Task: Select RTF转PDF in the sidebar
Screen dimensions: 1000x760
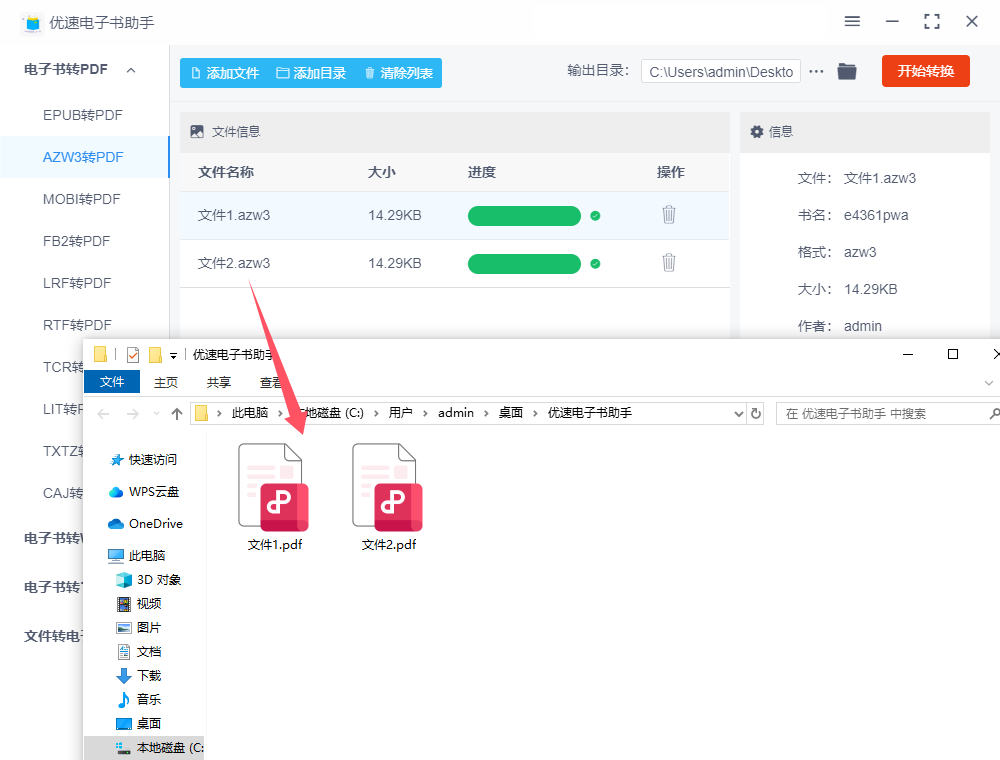Action: coord(77,326)
